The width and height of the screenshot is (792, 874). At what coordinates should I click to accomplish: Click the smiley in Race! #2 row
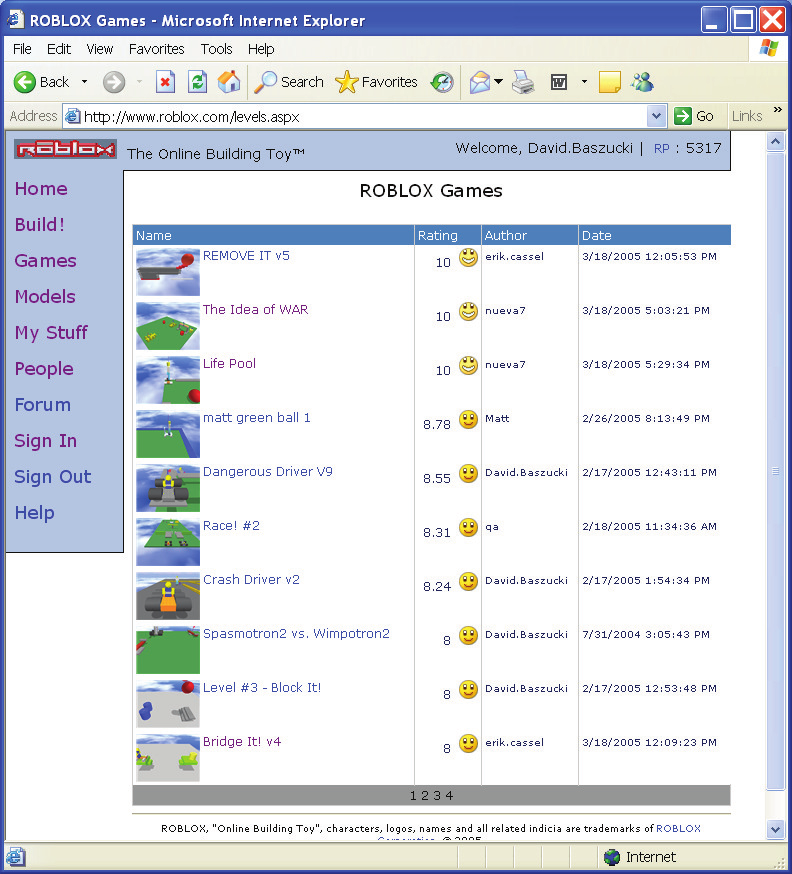pos(468,527)
